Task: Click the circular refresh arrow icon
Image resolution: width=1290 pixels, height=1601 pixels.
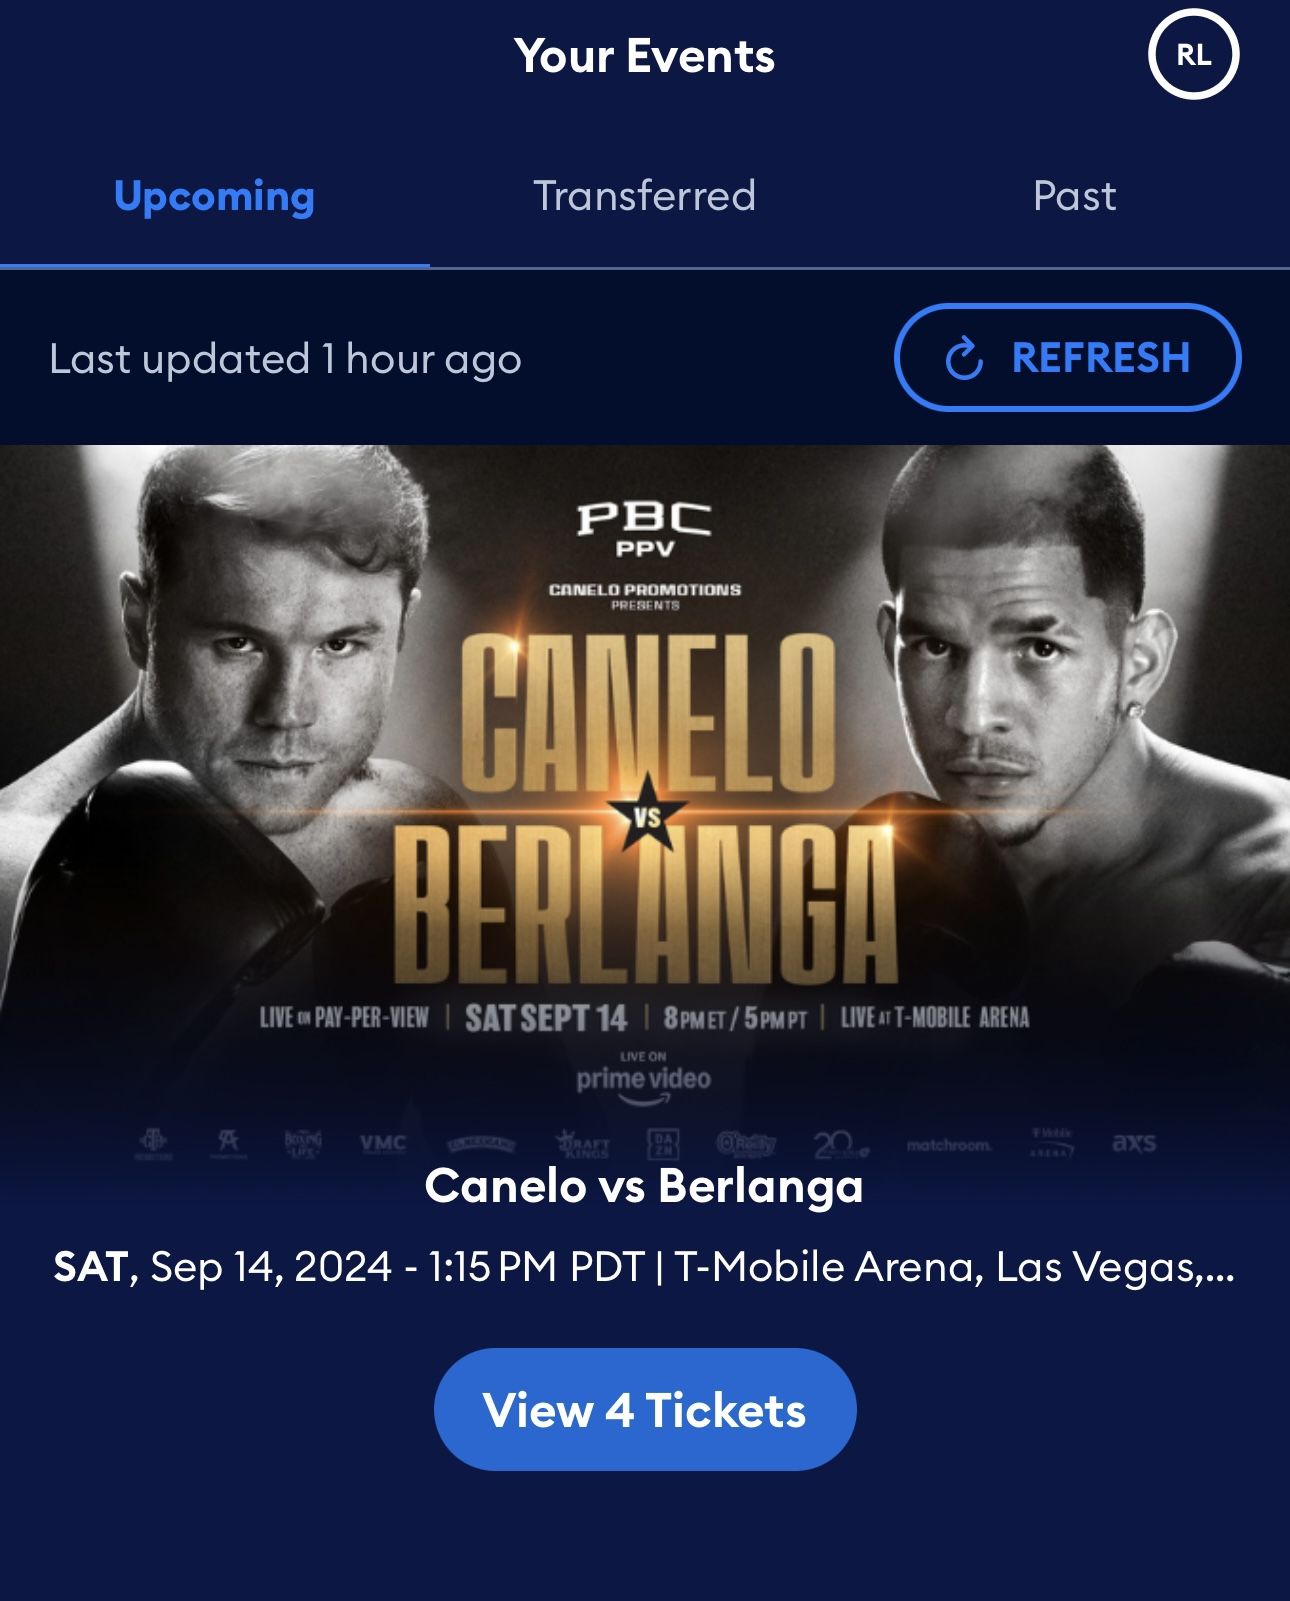Action: pos(965,357)
